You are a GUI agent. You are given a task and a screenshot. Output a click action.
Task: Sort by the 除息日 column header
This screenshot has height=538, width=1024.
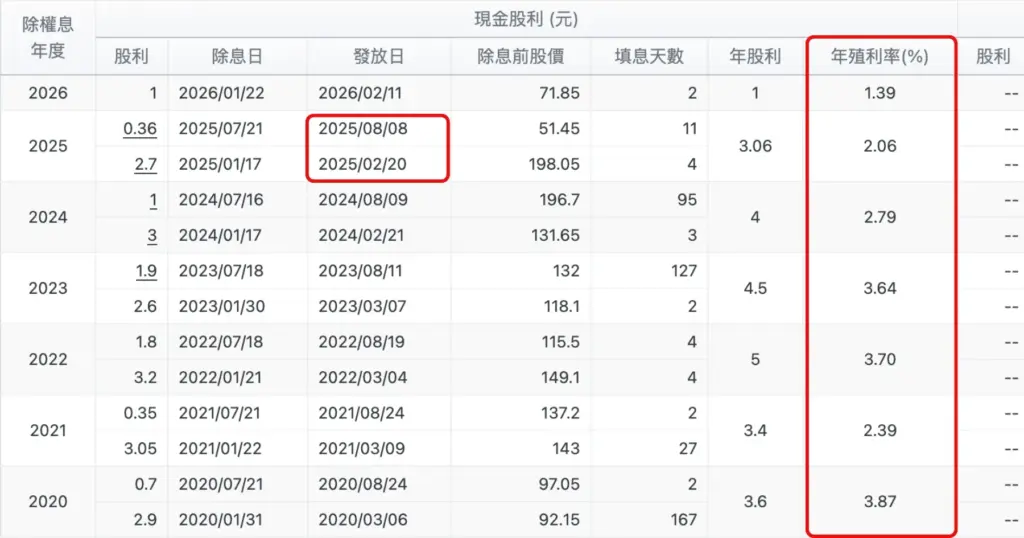[236, 57]
